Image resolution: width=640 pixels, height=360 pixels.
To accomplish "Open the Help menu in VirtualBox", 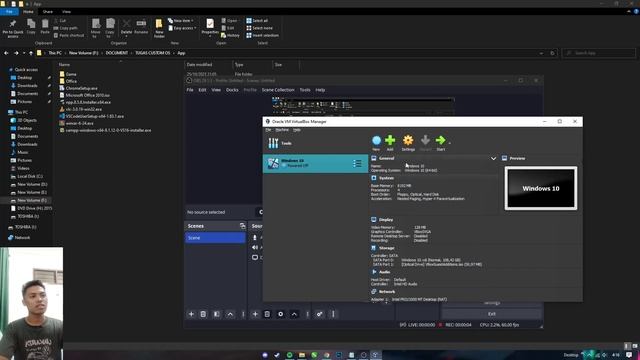I will click(297, 130).
